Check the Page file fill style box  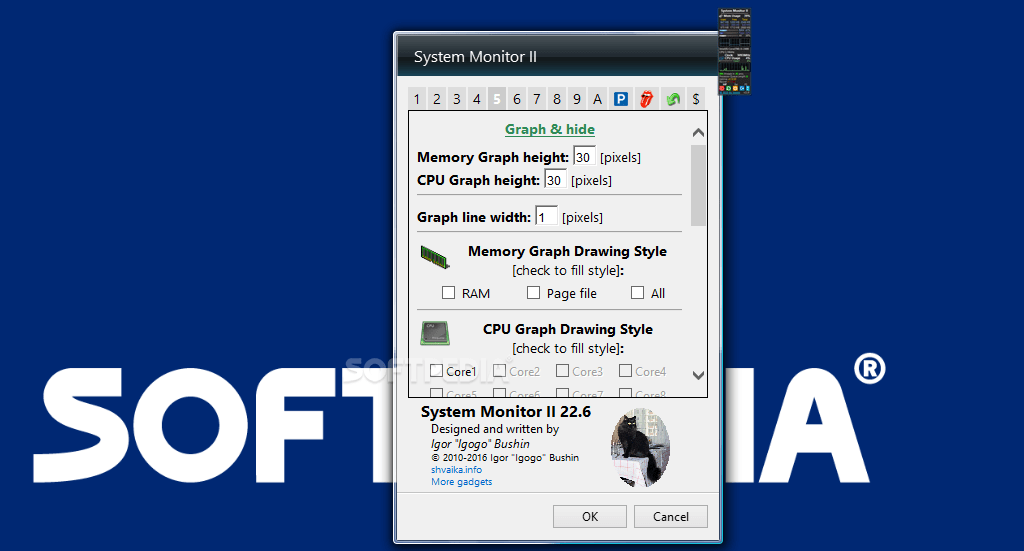[x=534, y=292]
